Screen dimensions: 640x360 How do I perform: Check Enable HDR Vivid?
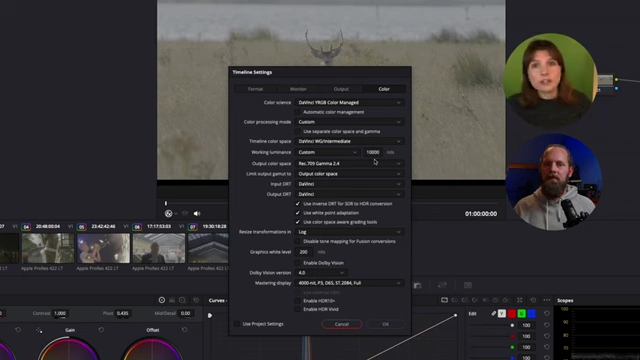298,309
